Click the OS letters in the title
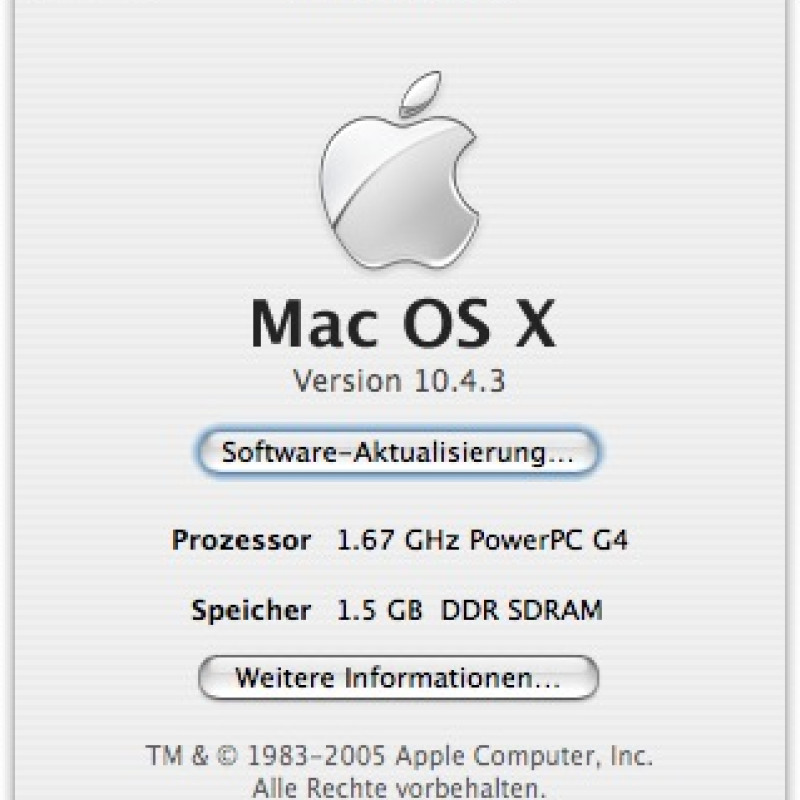This screenshot has height=800, width=800. coord(446,323)
